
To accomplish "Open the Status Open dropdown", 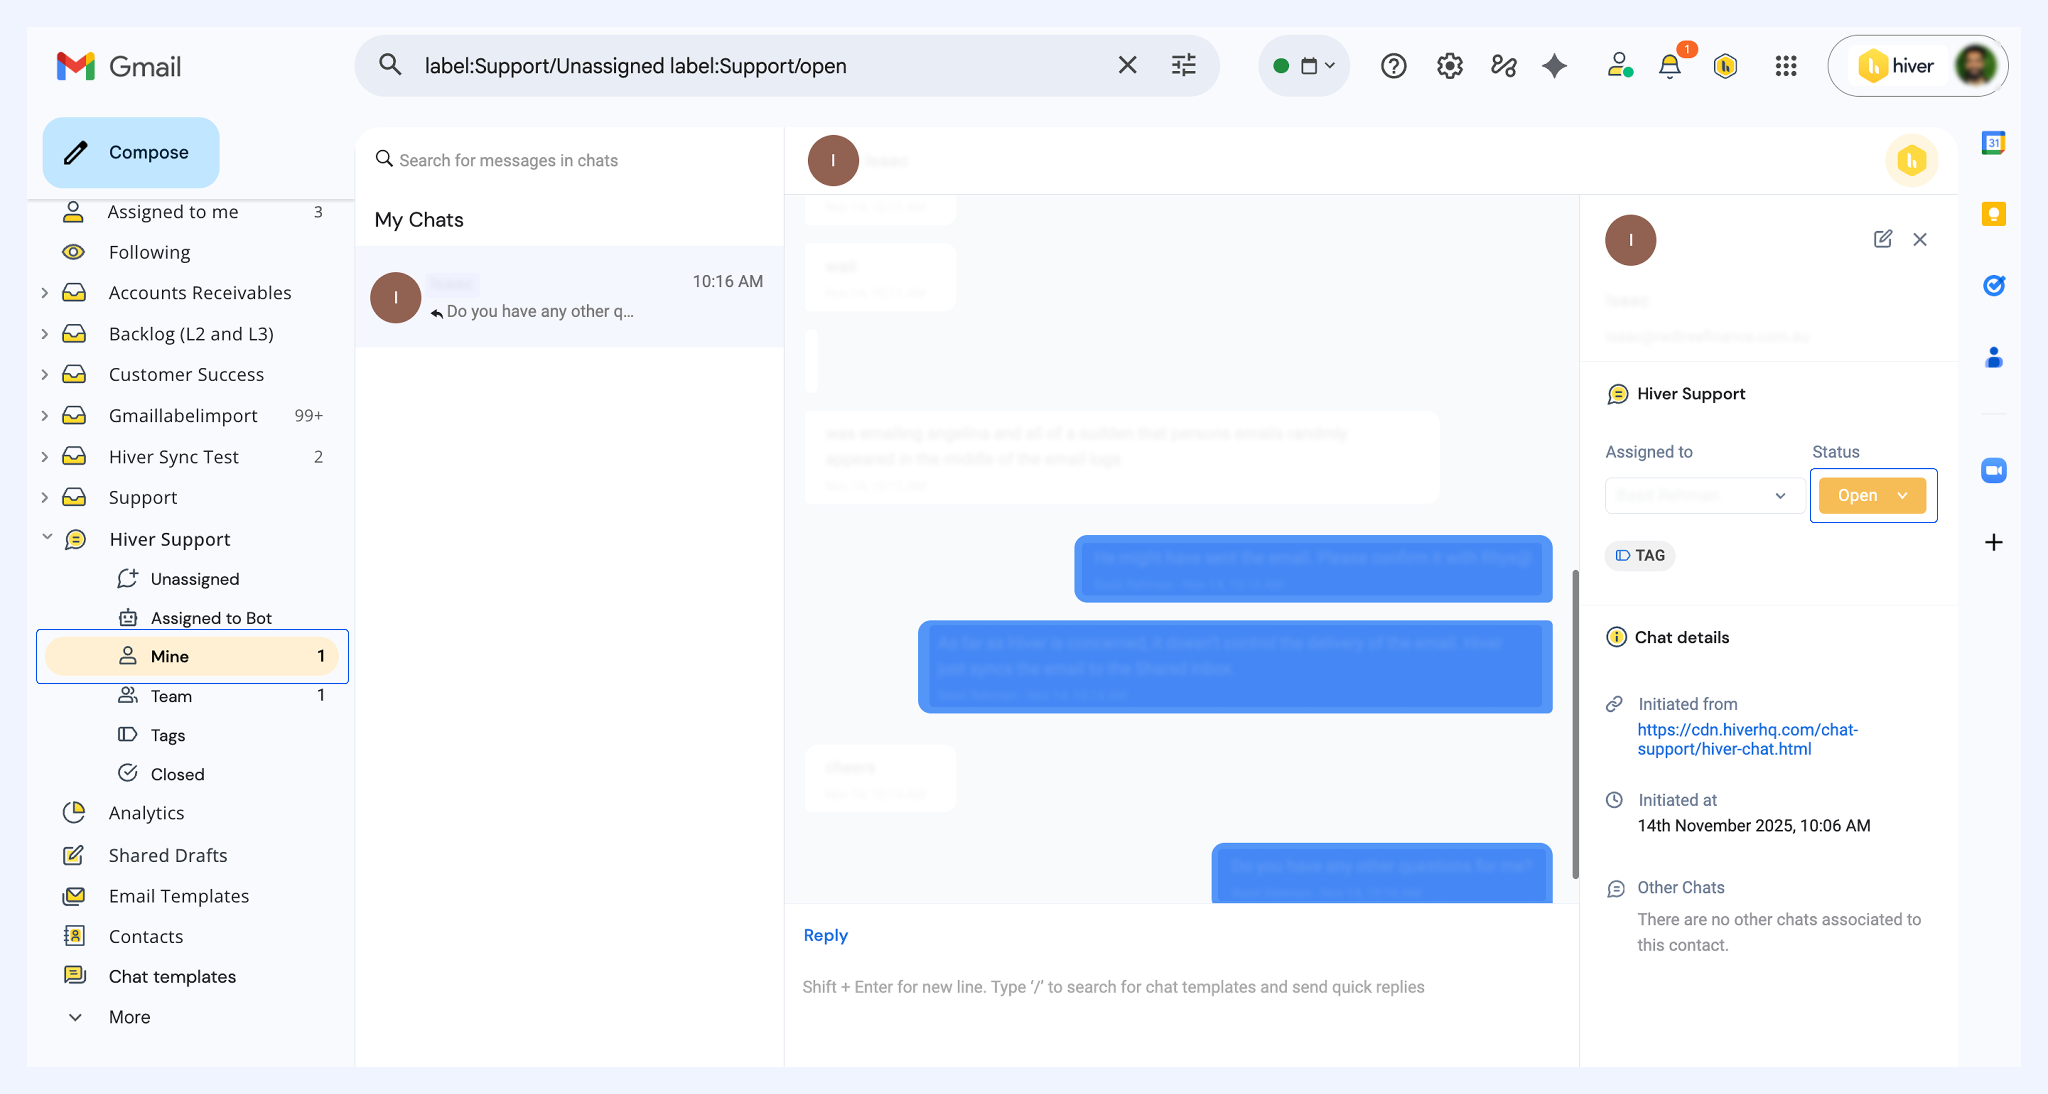I will 1872,496.
